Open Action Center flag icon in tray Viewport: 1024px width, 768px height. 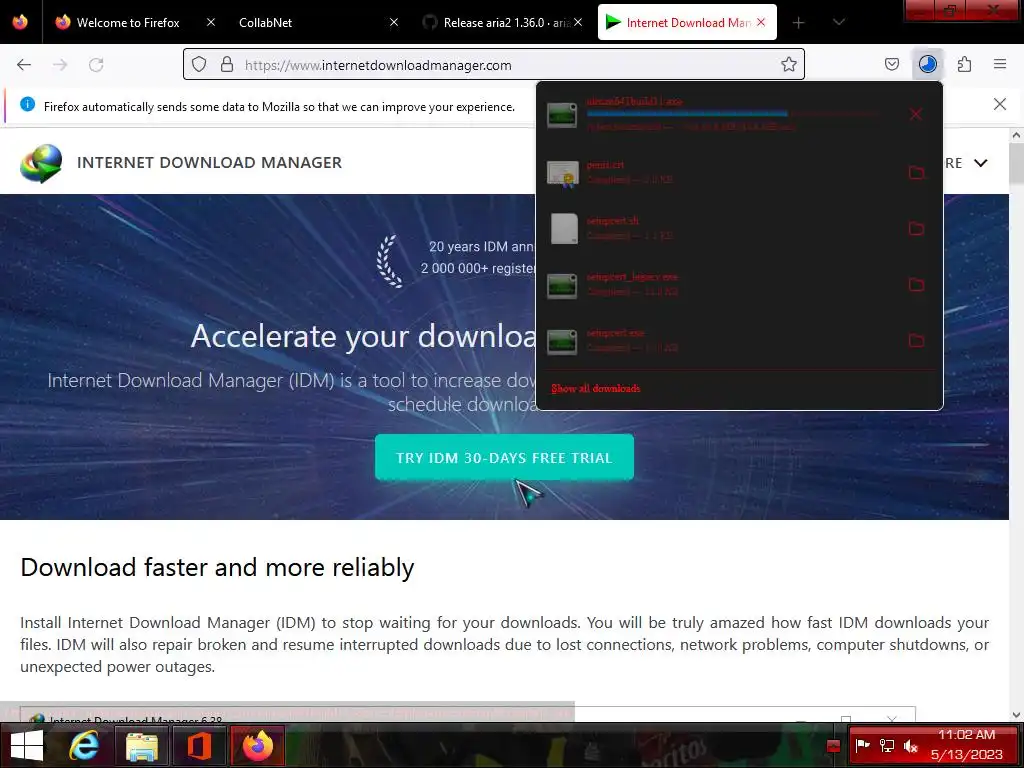coord(862,745)
